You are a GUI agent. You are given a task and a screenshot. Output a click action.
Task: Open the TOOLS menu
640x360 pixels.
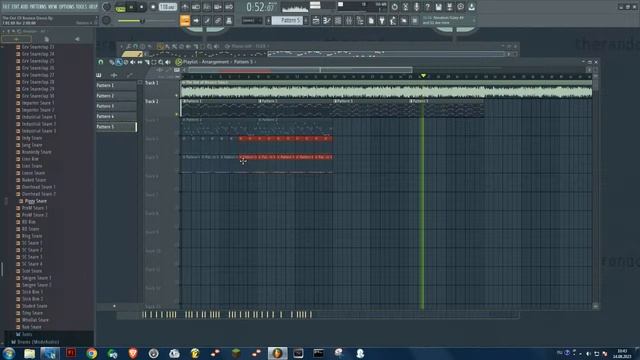[x=81, y=7]
